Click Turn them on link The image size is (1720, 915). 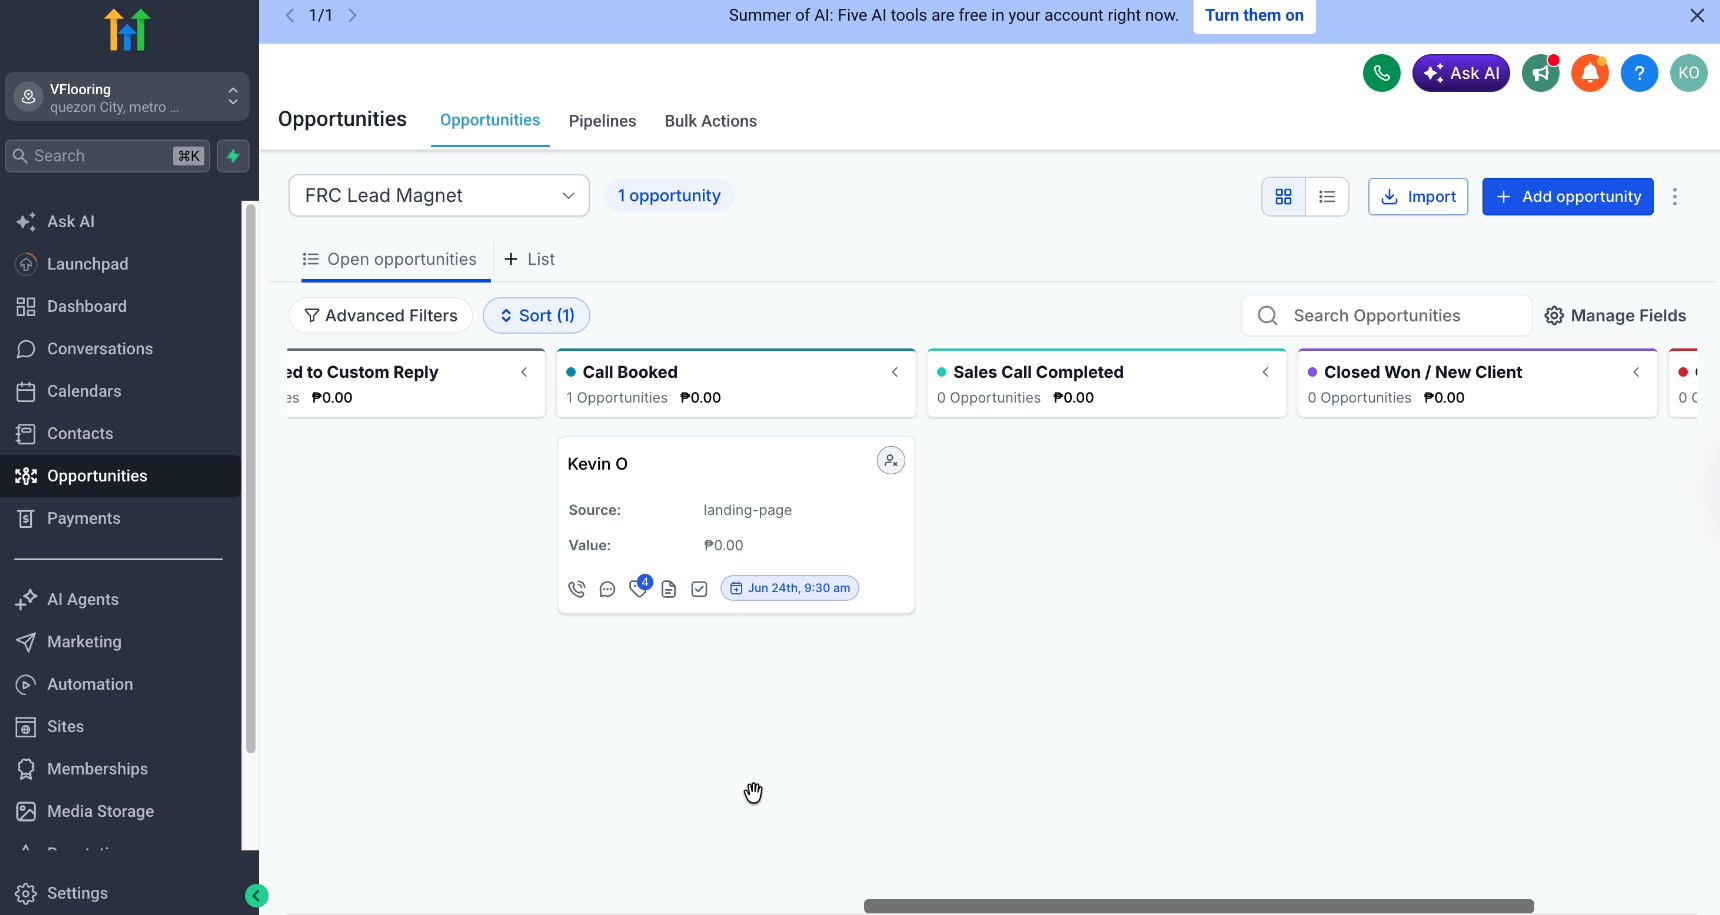(1254, 16)
